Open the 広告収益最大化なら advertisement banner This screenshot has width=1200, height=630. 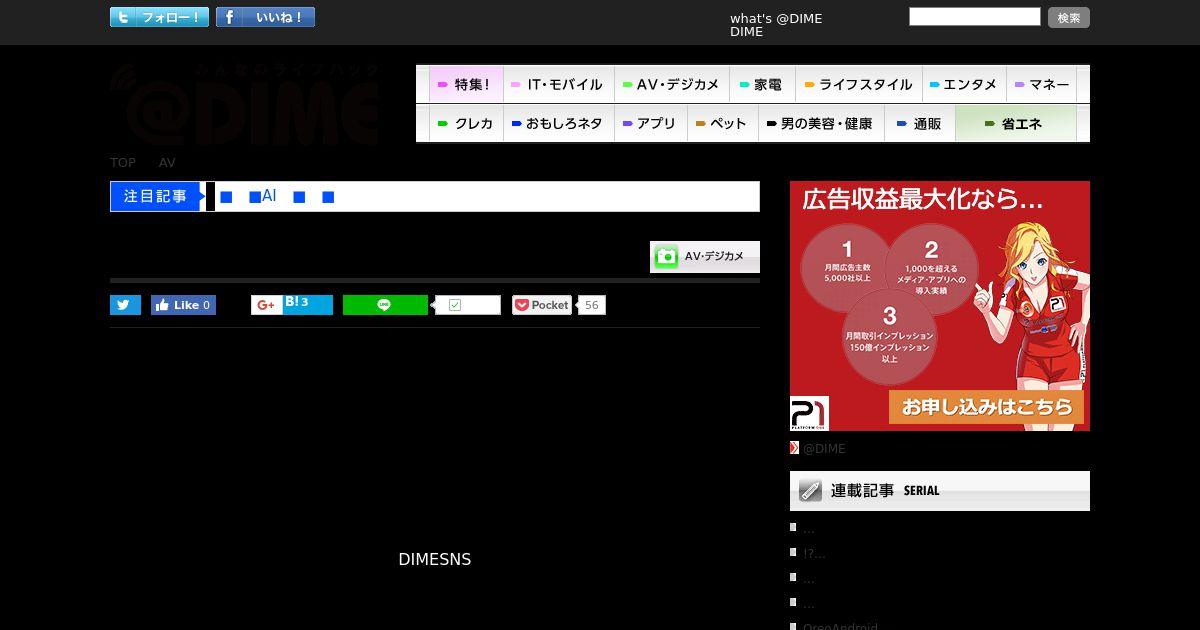940,306
